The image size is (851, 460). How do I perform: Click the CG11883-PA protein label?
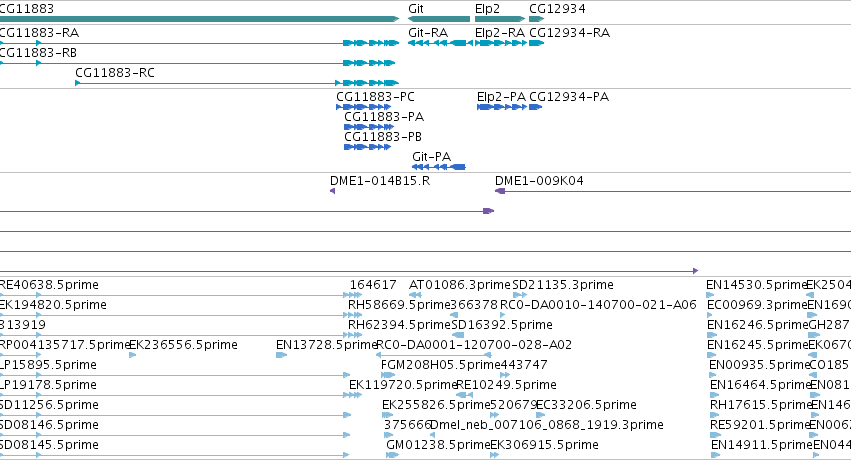(x=384, y=117)
